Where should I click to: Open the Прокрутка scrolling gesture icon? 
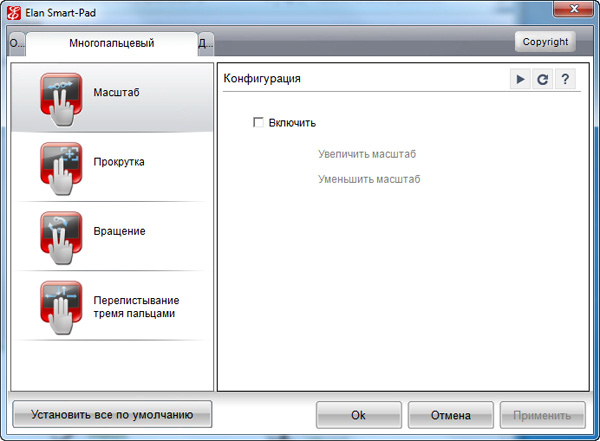(x=60, y=165)
